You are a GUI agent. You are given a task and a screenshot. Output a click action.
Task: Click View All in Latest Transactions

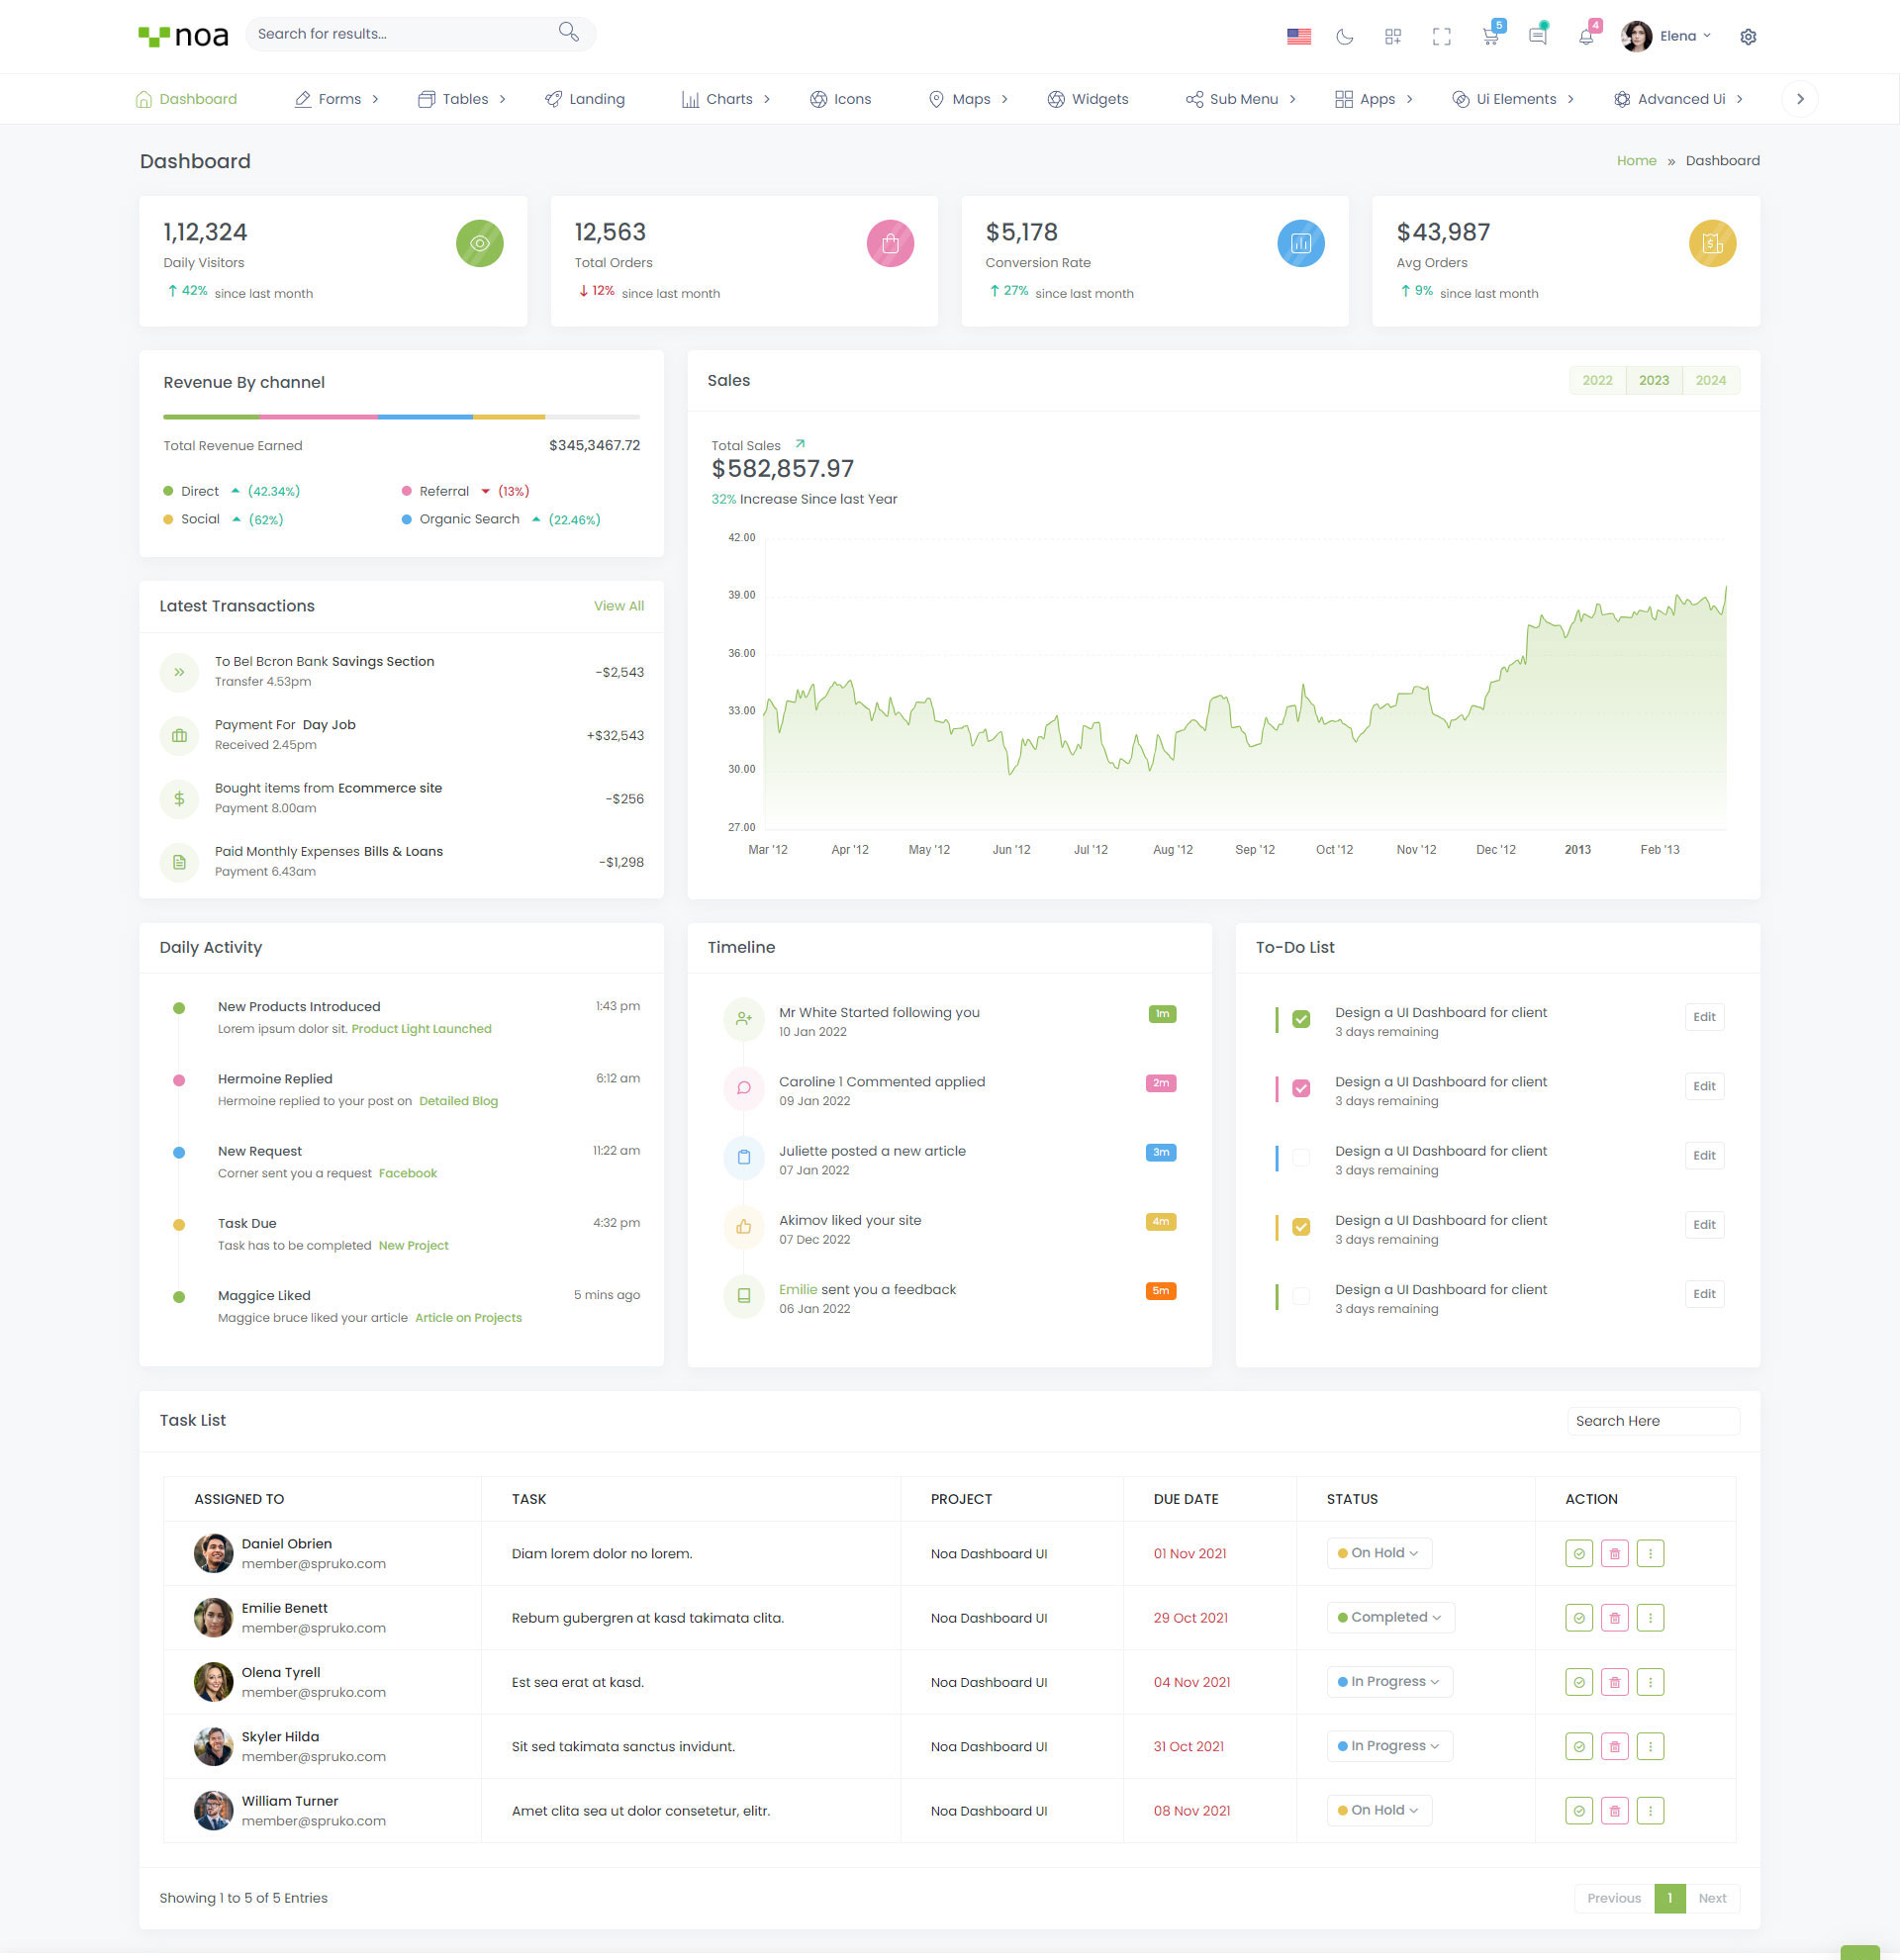click(x=618, y=606)
